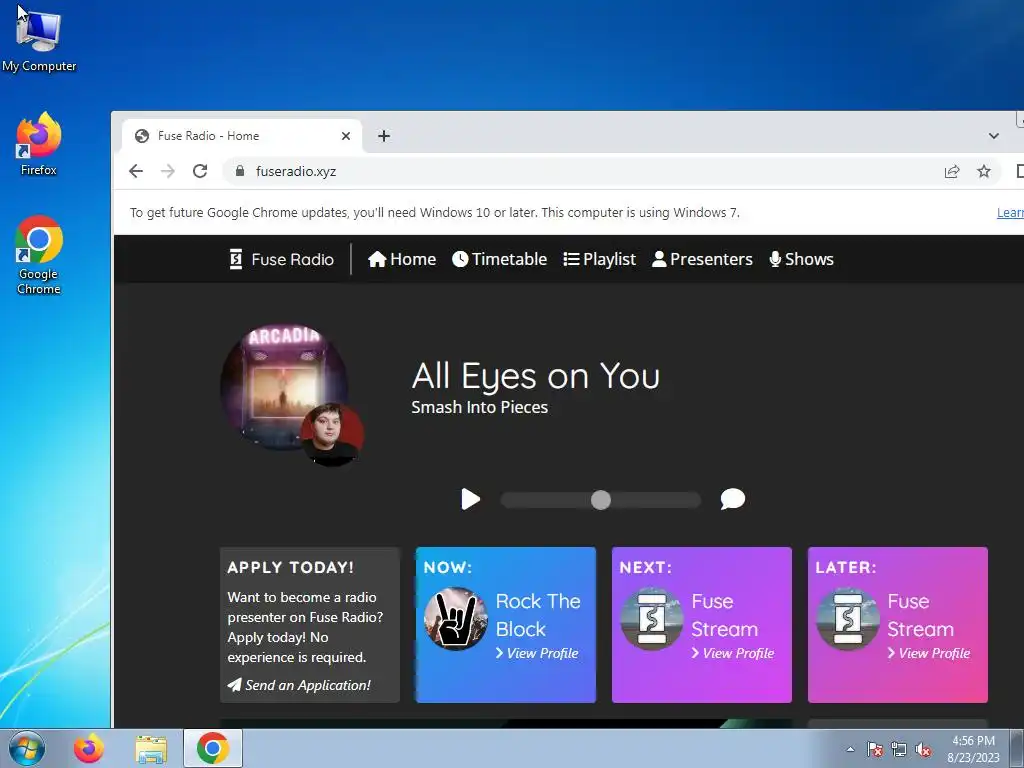
Task: Open the Presenters nav item
Action: pyautogui.click(x=703, y=259)
